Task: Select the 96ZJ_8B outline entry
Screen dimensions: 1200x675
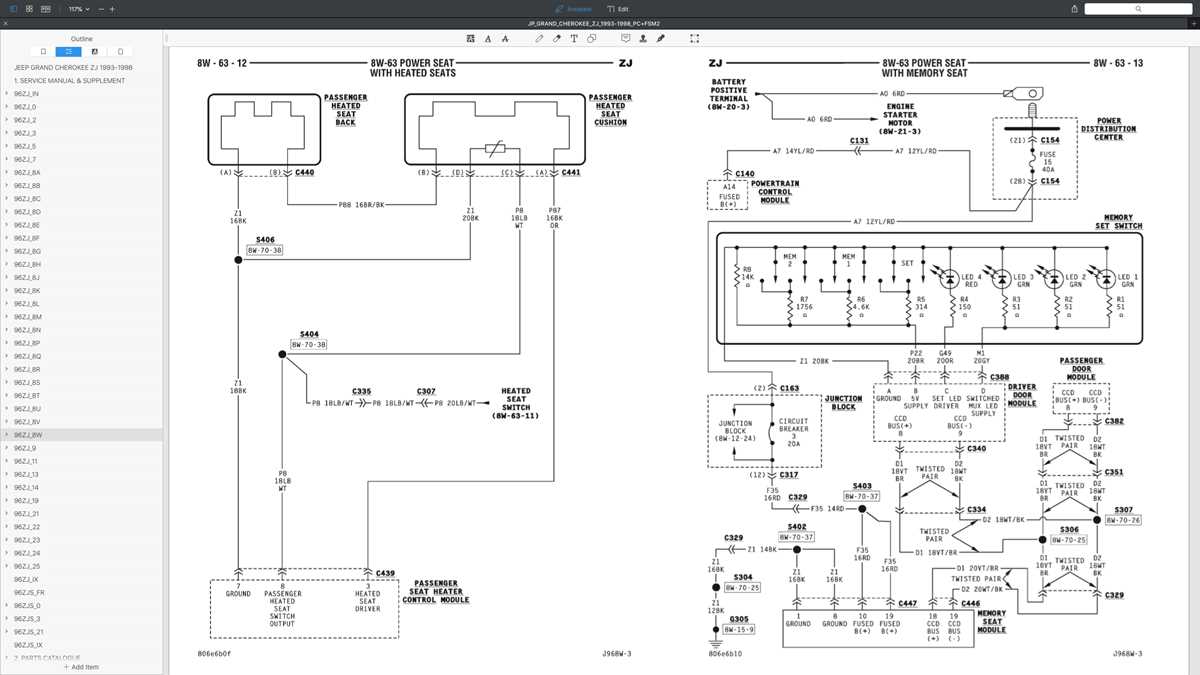Action: pyautogui.click(x=27, y=185)
